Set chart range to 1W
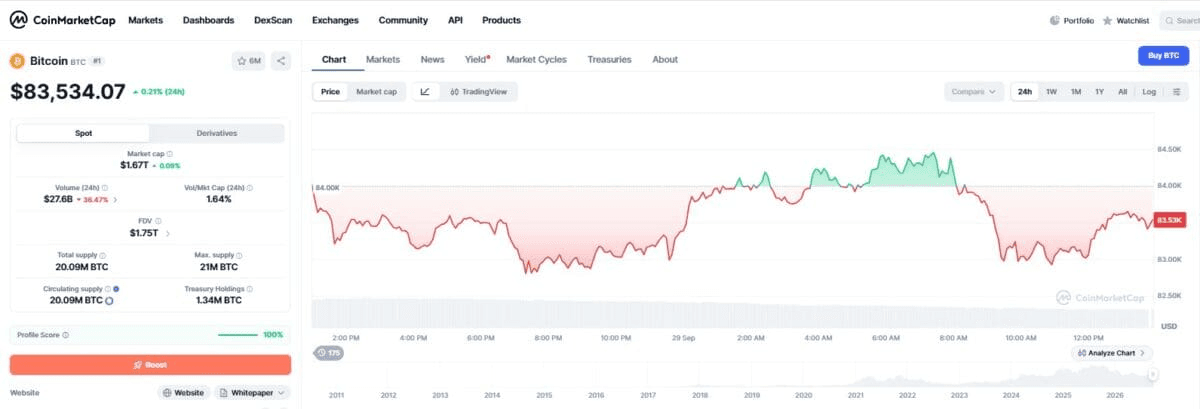Image resolution: width=1200 pixels, height=409 pixels. coord(1051,92)
